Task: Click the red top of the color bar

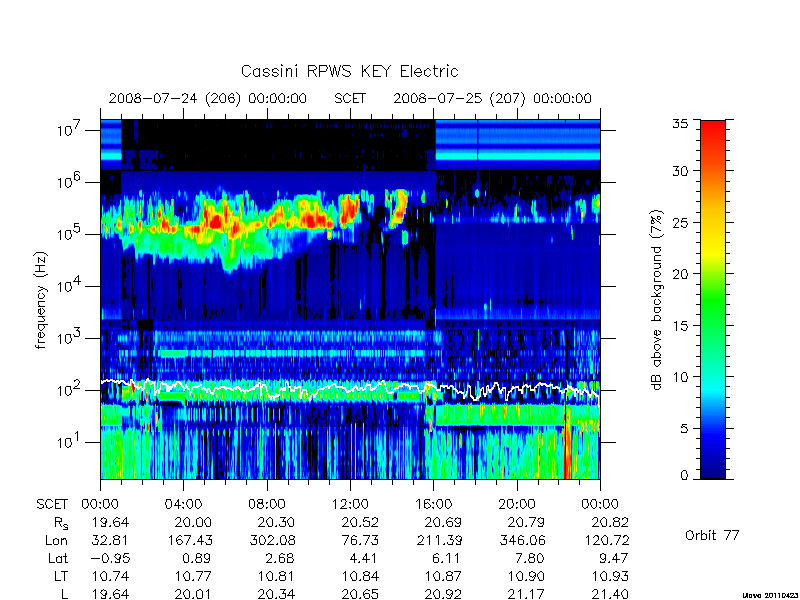Action: 713,128
